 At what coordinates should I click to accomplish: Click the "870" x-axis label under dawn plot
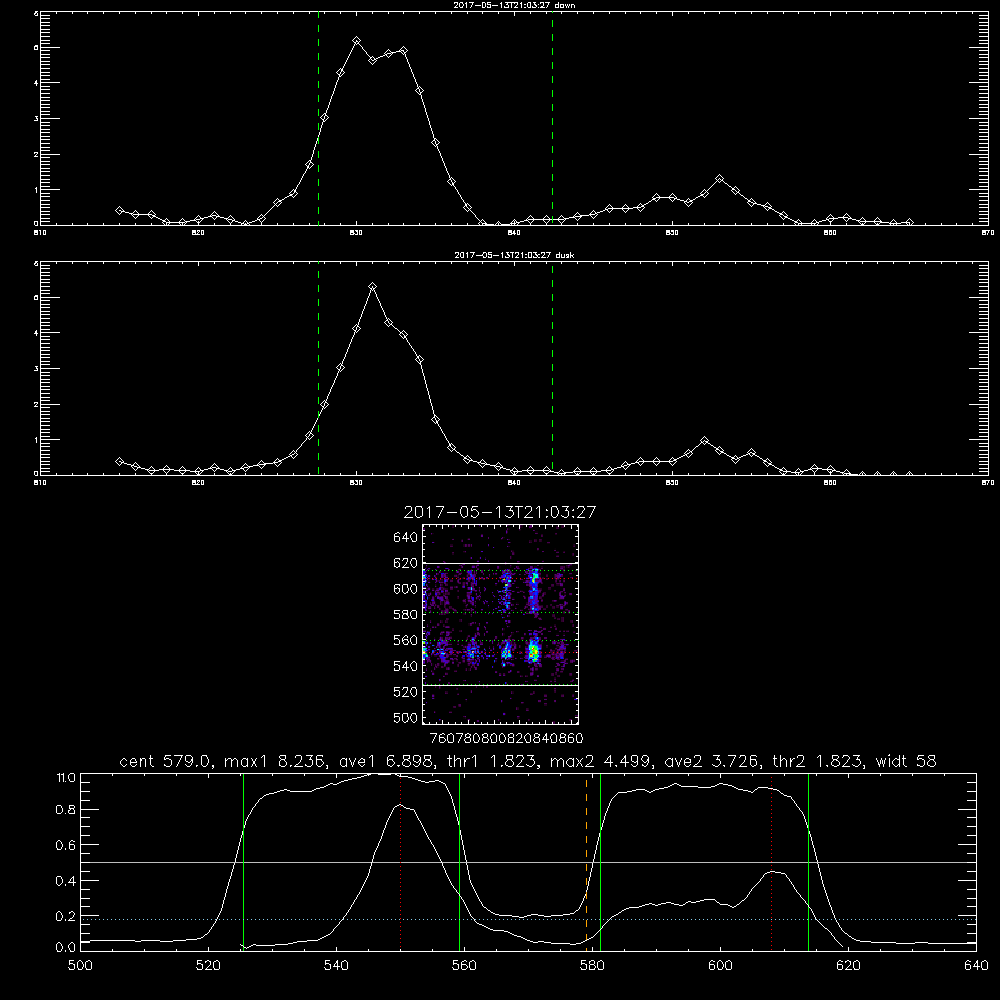pyautogui.click(x=987, y=233)
